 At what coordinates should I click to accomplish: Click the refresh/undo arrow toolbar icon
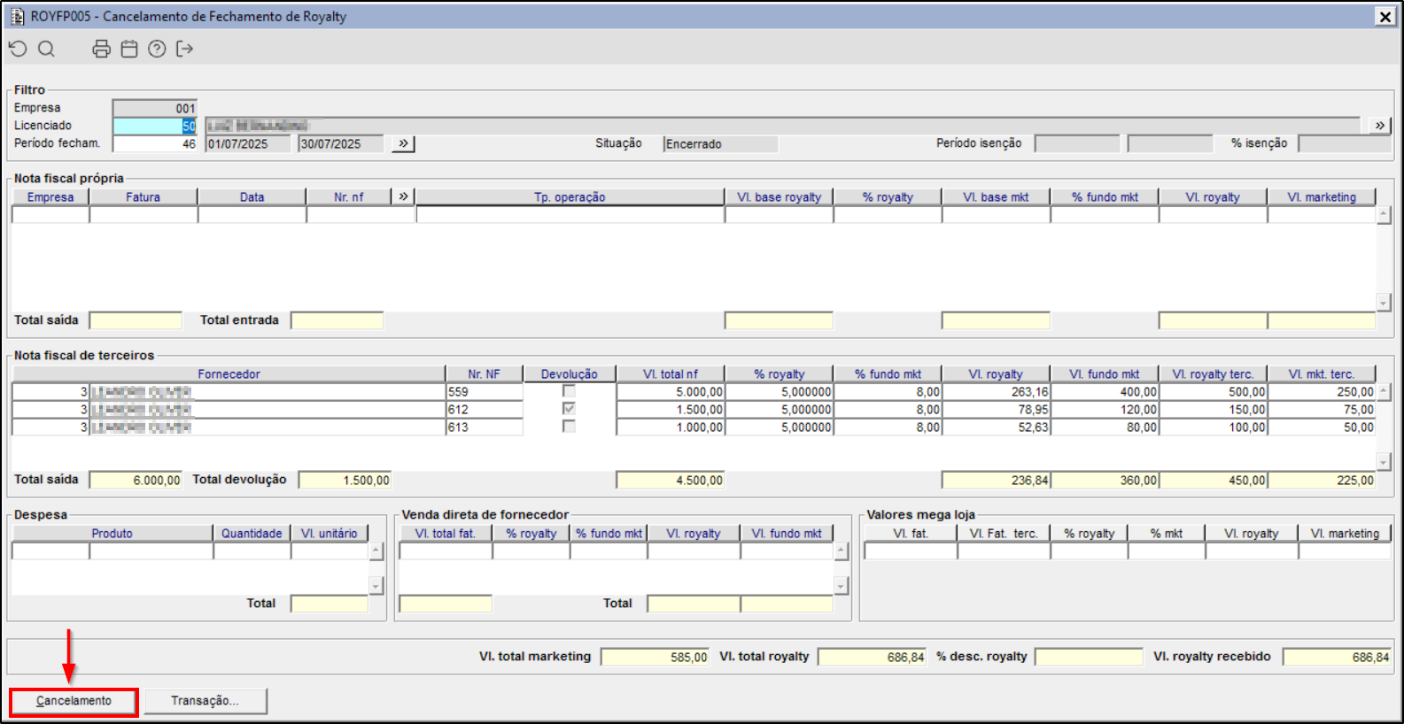[17, 49]
